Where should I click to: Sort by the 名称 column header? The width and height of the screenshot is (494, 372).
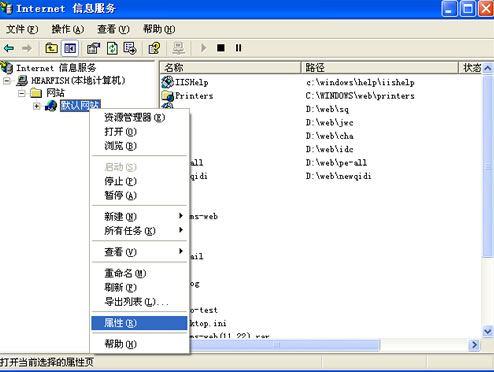point(231,68)
